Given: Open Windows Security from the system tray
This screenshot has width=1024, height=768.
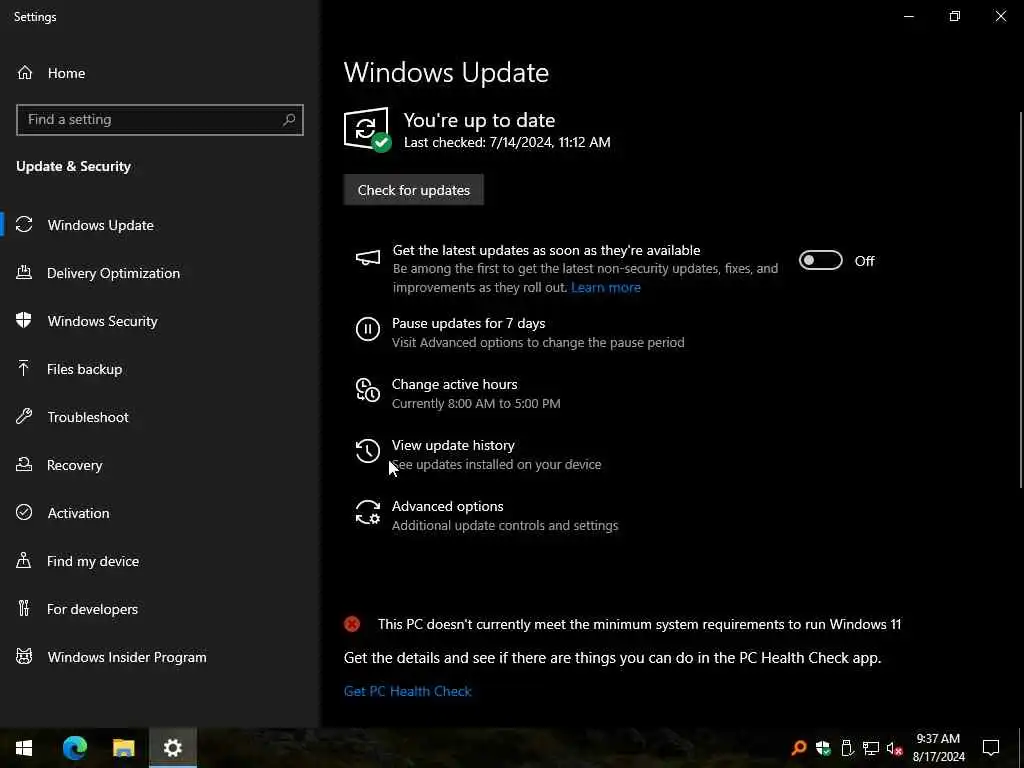Looking at the screenshot, I should click(823, 748).
